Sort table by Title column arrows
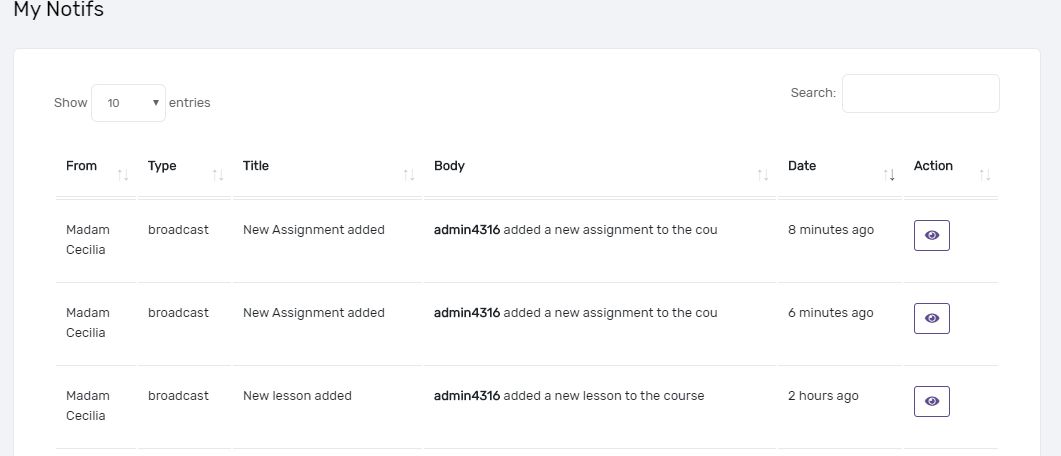The width and height of the screenshot is (1061, 456). point(409,175)
